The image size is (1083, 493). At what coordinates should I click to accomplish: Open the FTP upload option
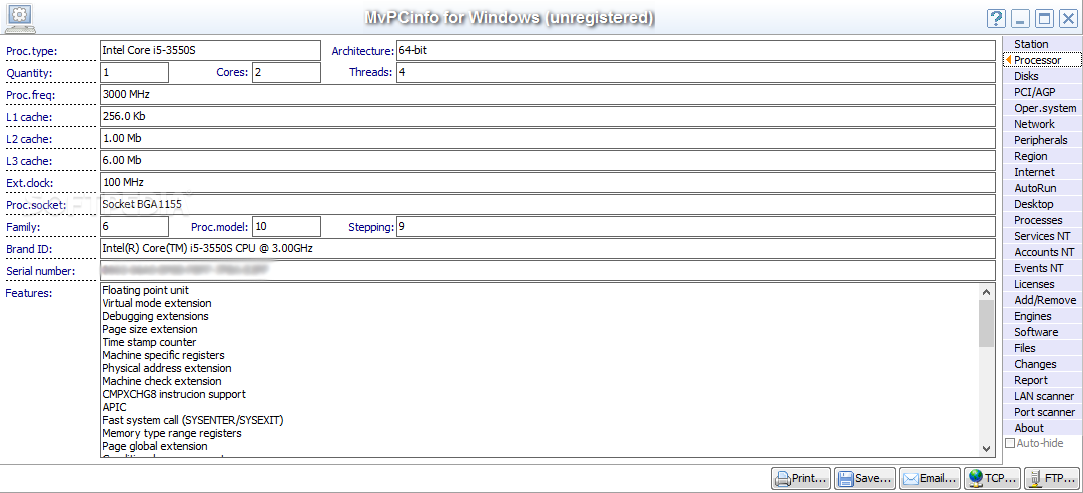pos(1052,478)
